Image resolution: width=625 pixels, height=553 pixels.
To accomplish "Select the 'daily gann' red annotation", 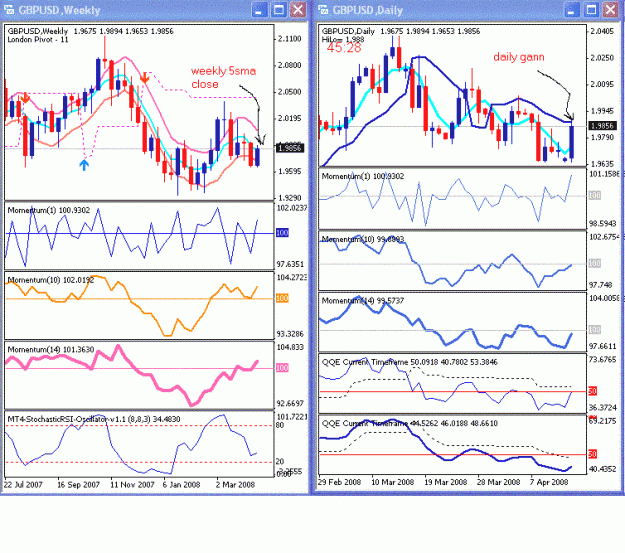I will click(519, 57).
